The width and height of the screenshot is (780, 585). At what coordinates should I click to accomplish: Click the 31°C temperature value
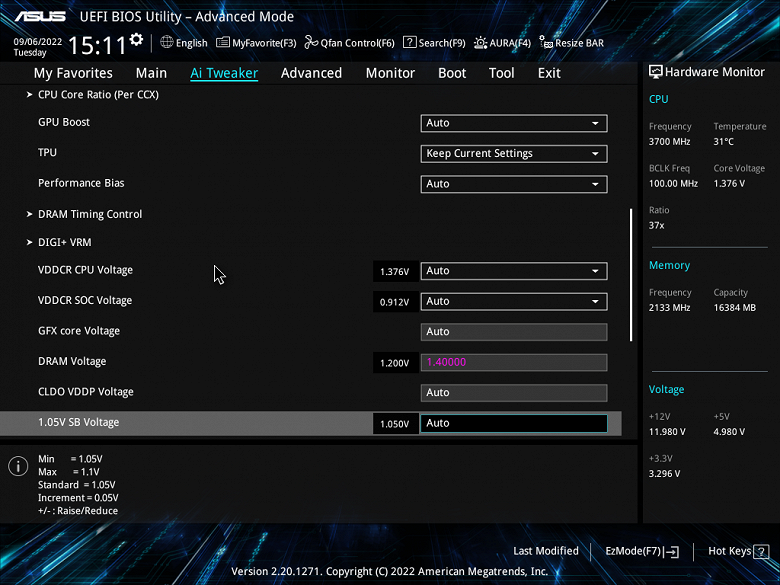point(723,142)
